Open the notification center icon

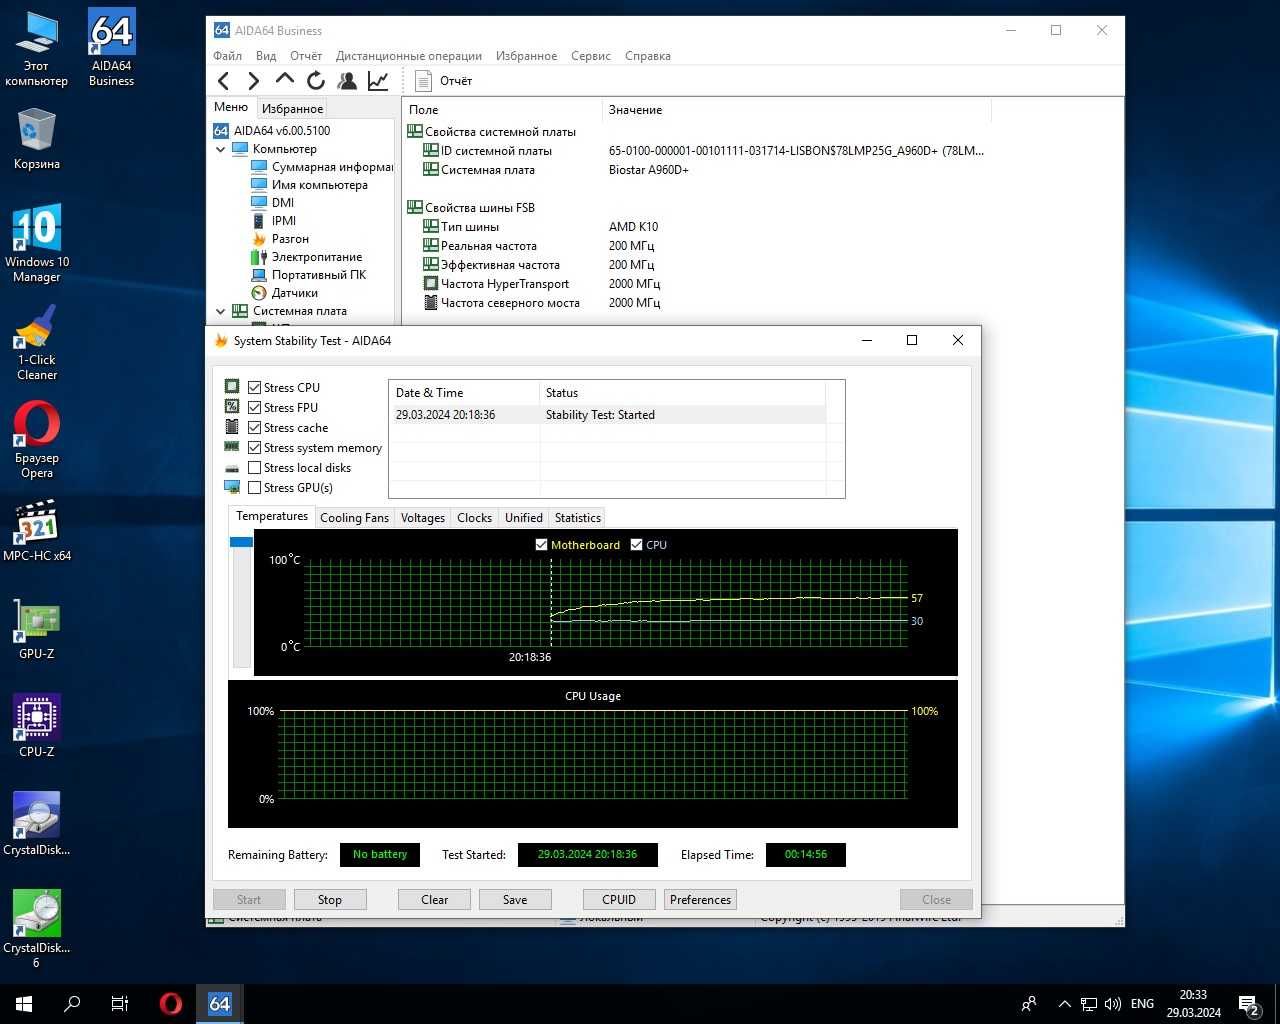(1249, 1004)
